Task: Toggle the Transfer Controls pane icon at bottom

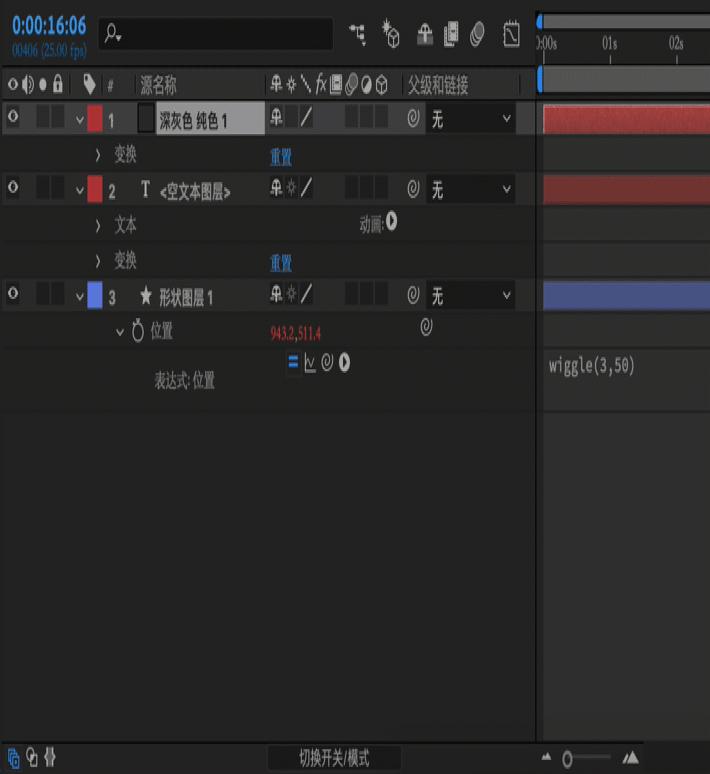Action: 32,757
